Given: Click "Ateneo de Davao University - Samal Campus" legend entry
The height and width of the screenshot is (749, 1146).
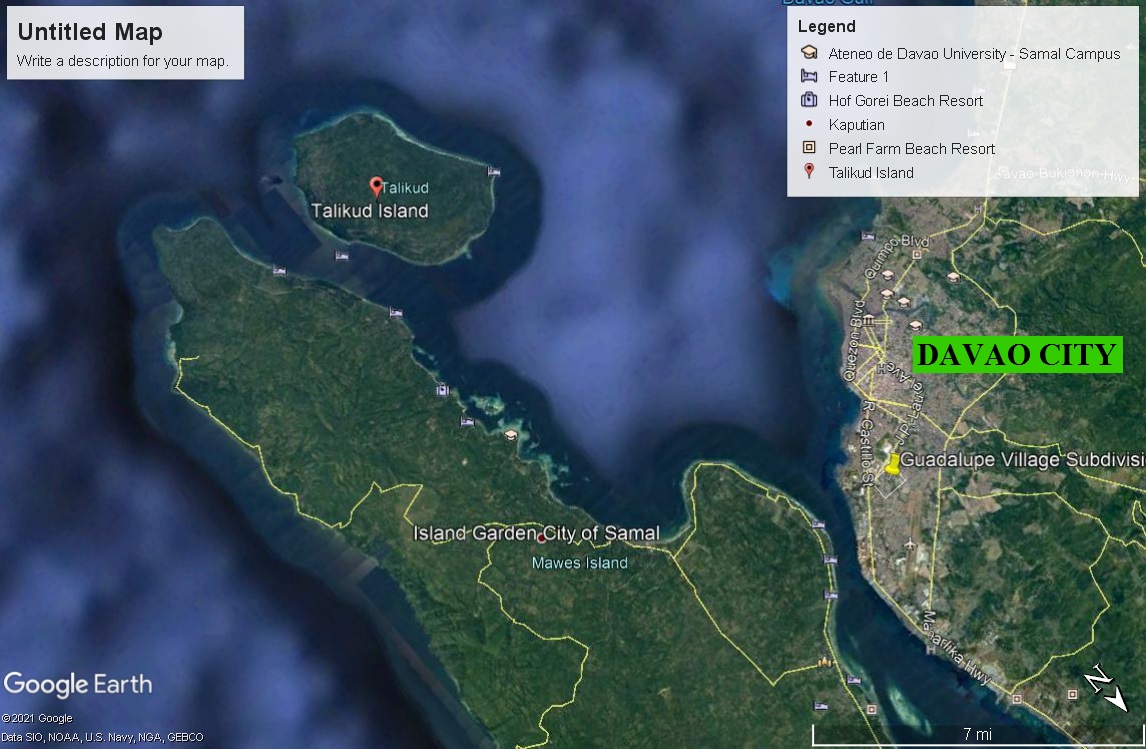Looking at the screenshot, I should 974,54.
